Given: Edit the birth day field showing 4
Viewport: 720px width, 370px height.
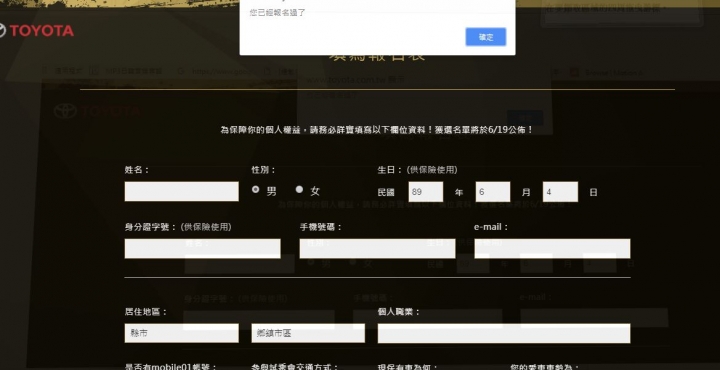Looking at the screenshot, I should (x=560, y=192).
